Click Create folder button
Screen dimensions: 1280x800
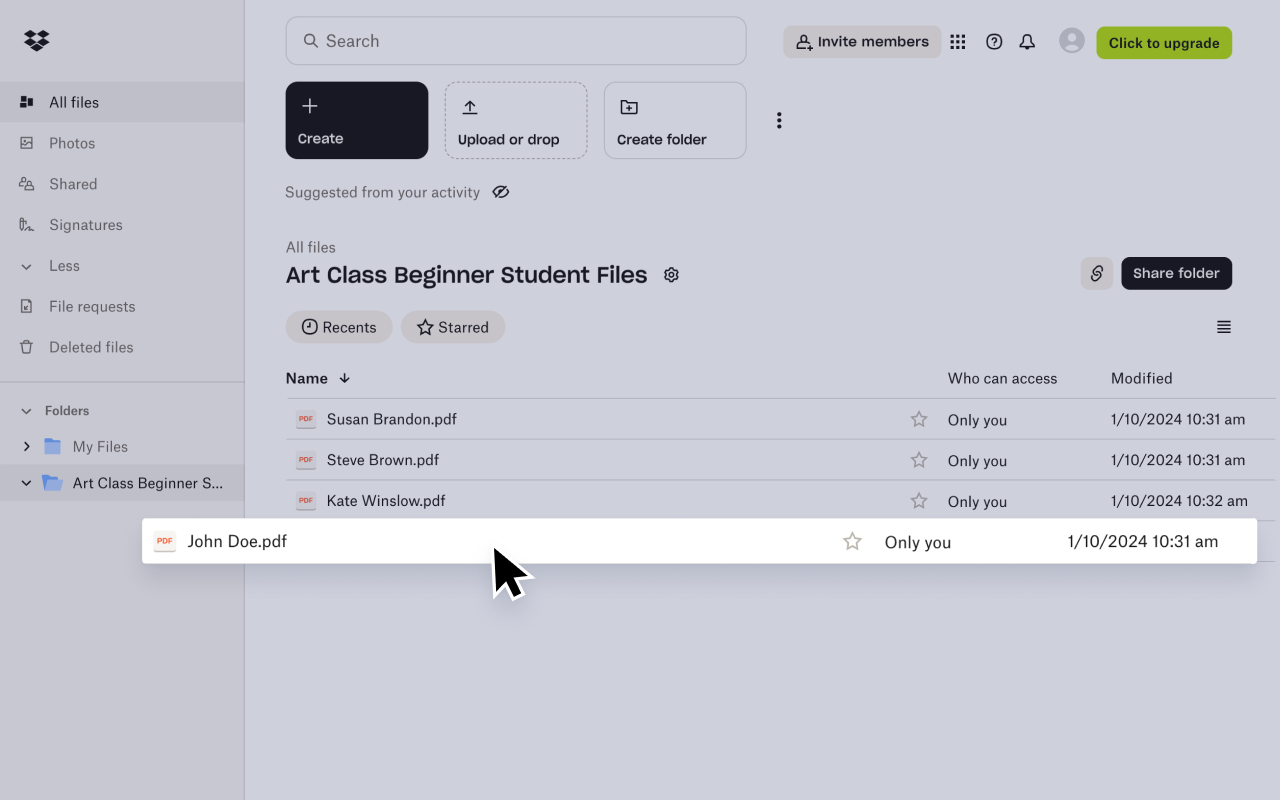pos(675,120)
